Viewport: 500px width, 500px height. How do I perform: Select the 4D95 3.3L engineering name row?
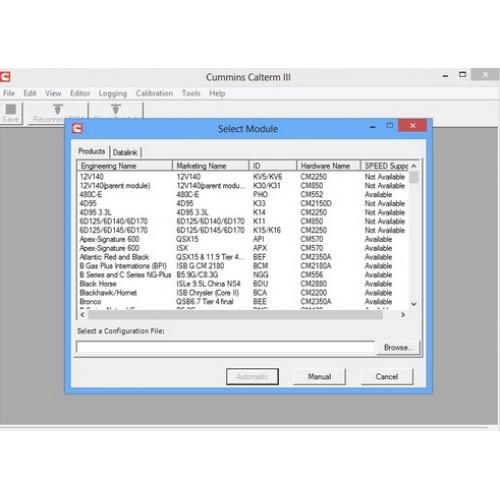click(242, 212)
